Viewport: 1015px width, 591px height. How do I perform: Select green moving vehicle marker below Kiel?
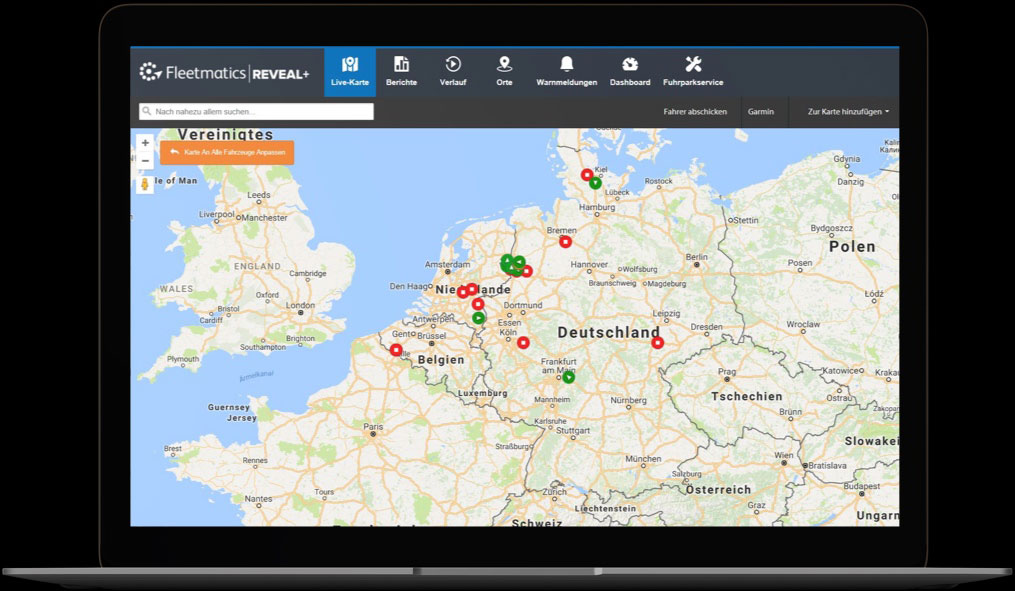[596, 184]
